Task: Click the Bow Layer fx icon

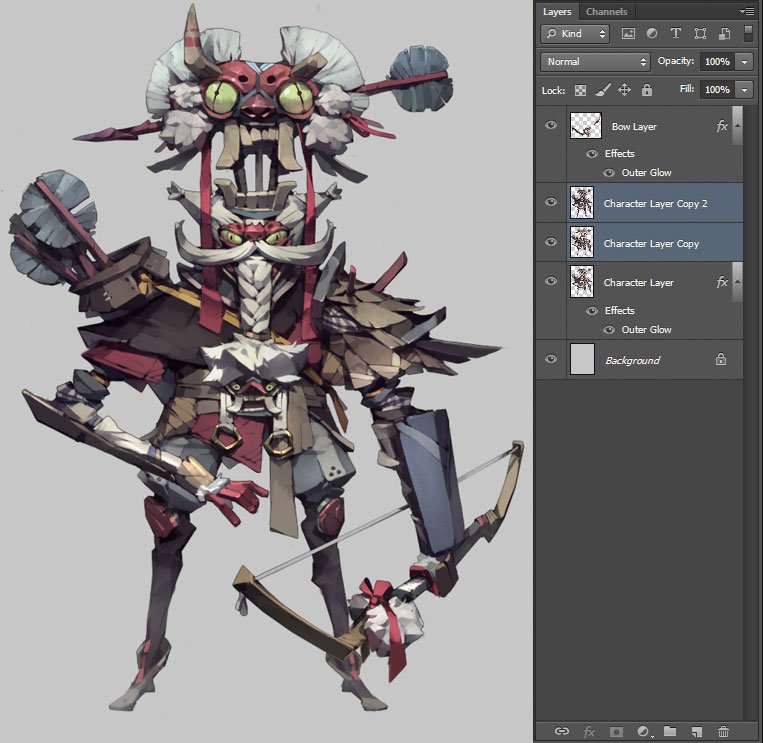Action: pos(722,126)
